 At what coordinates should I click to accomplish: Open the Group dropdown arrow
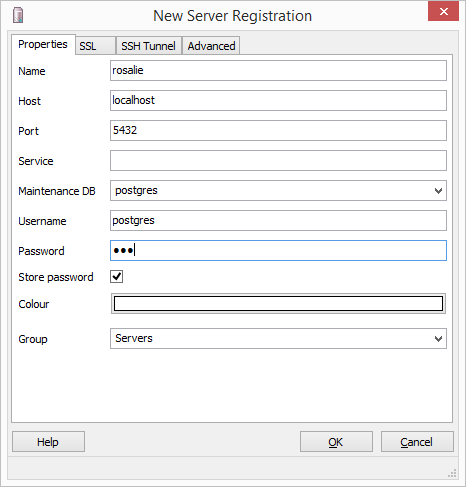[438, 339]
